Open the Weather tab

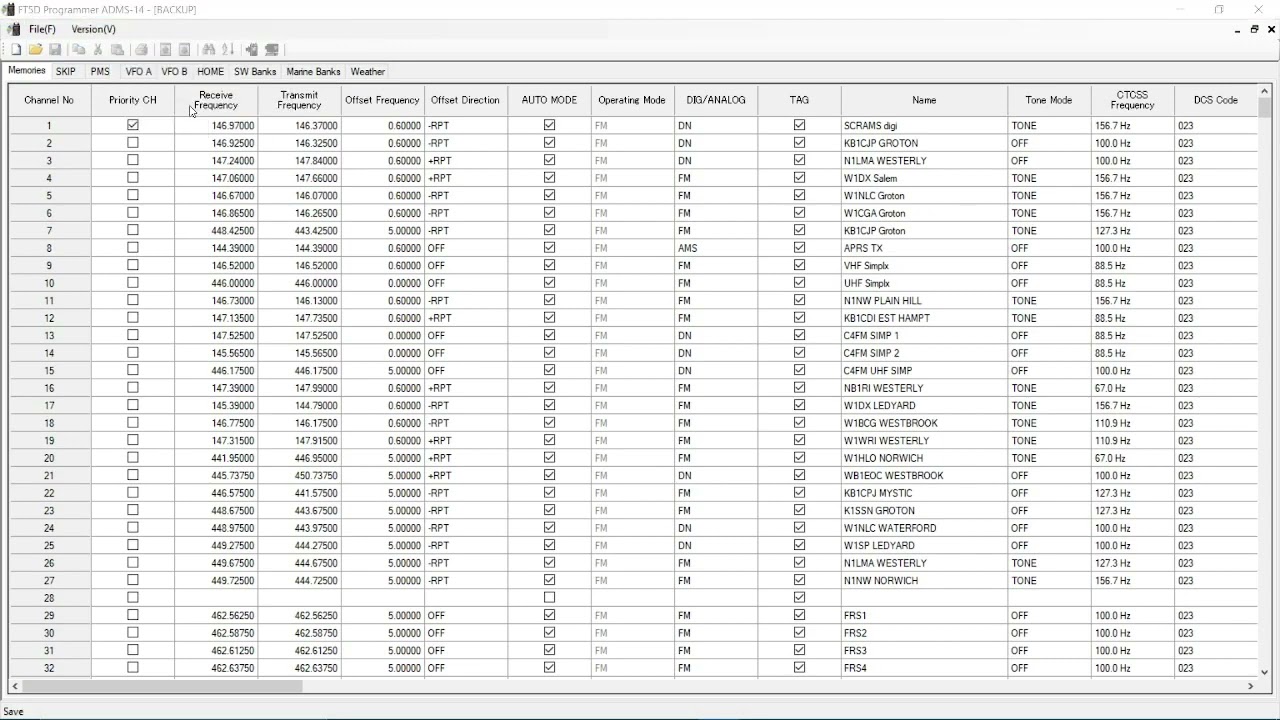tap(367, 72)
